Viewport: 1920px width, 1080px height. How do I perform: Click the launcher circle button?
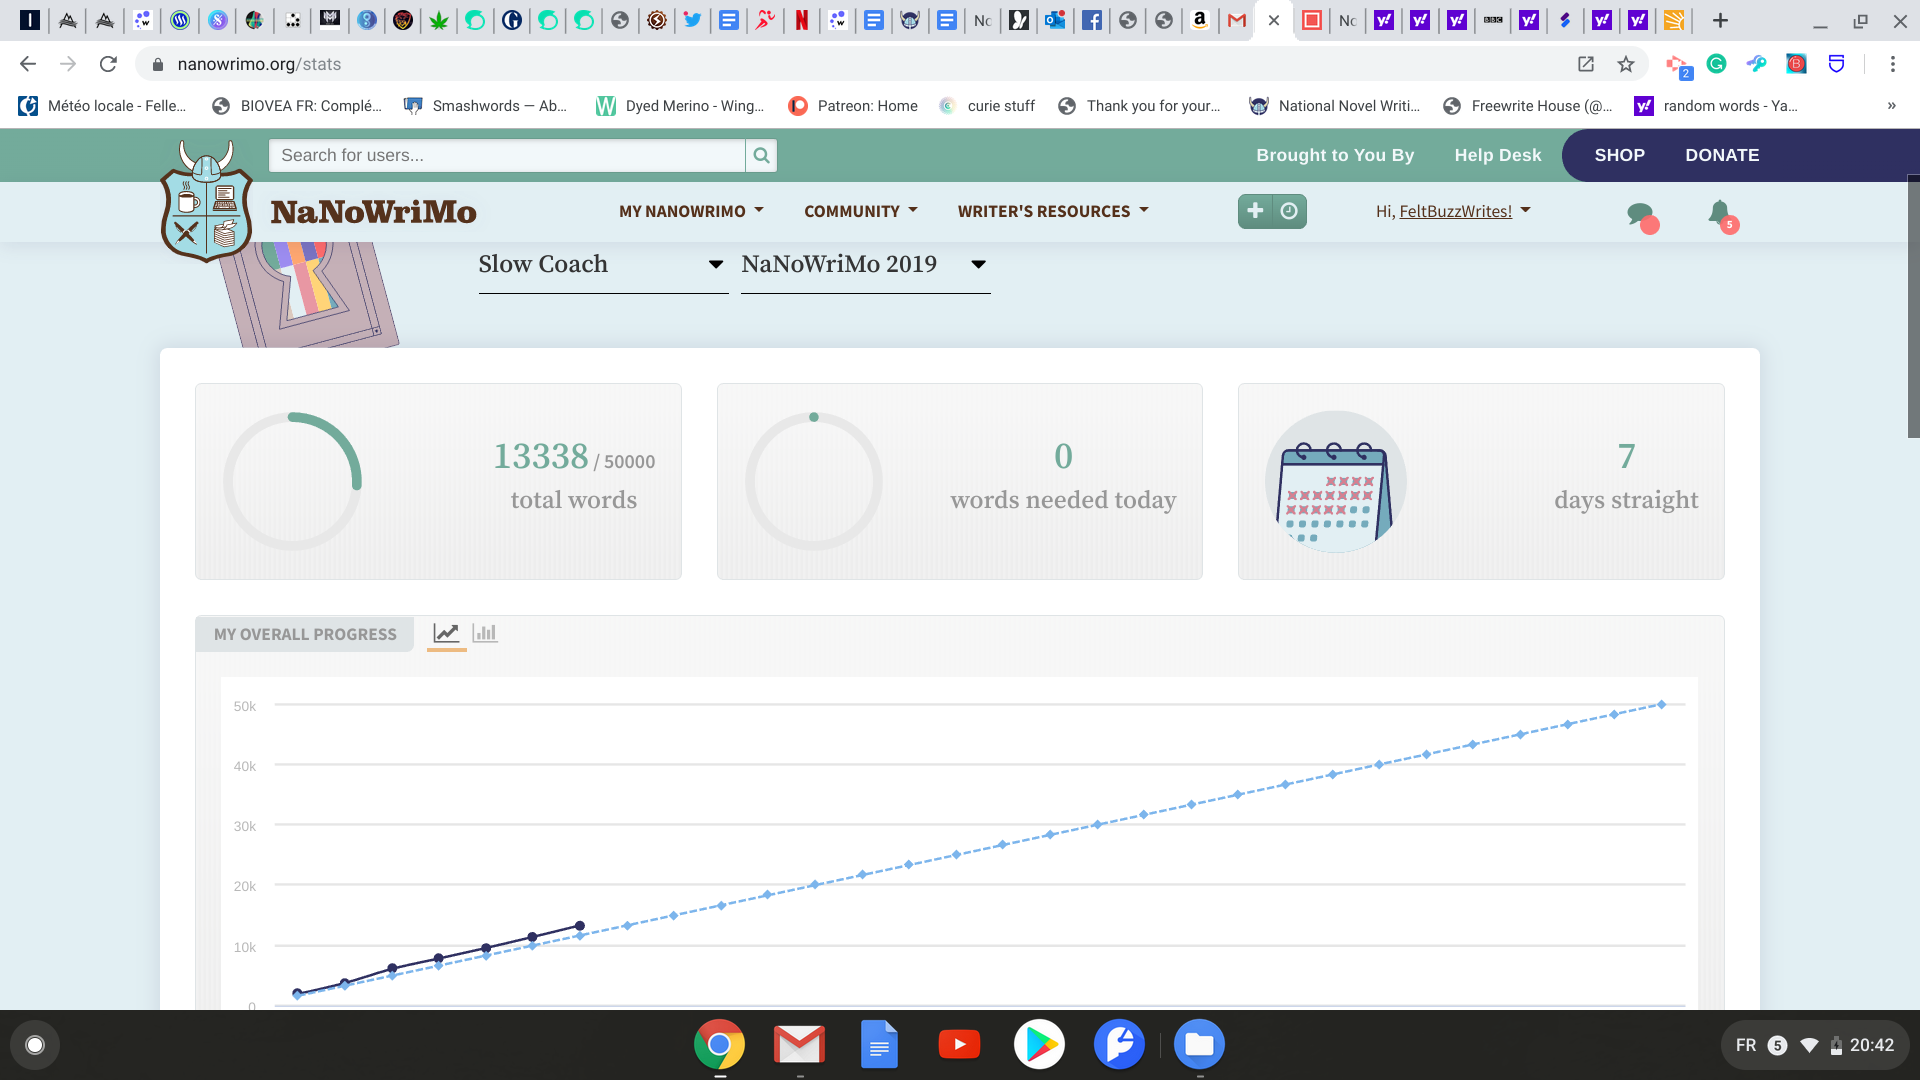coord(35,1045)
